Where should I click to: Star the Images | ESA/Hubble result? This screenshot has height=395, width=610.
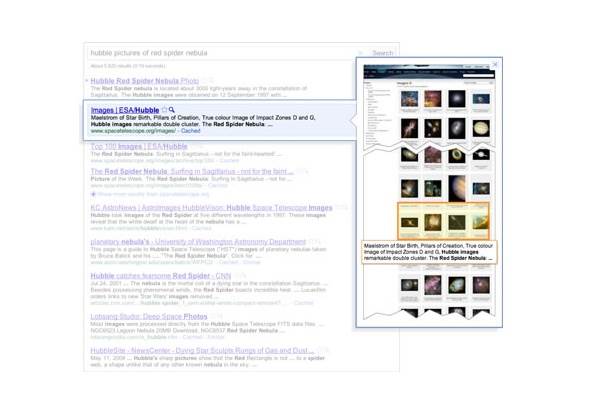click(x=165, y=110)
